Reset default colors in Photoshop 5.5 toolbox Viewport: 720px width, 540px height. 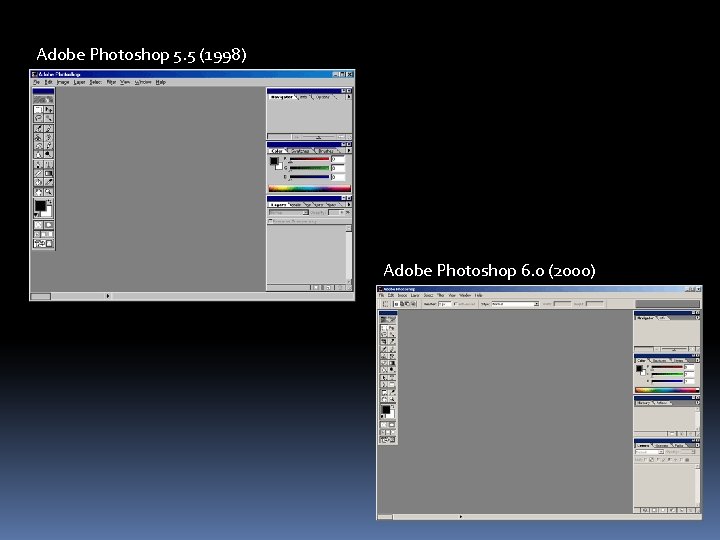[37, 215]
